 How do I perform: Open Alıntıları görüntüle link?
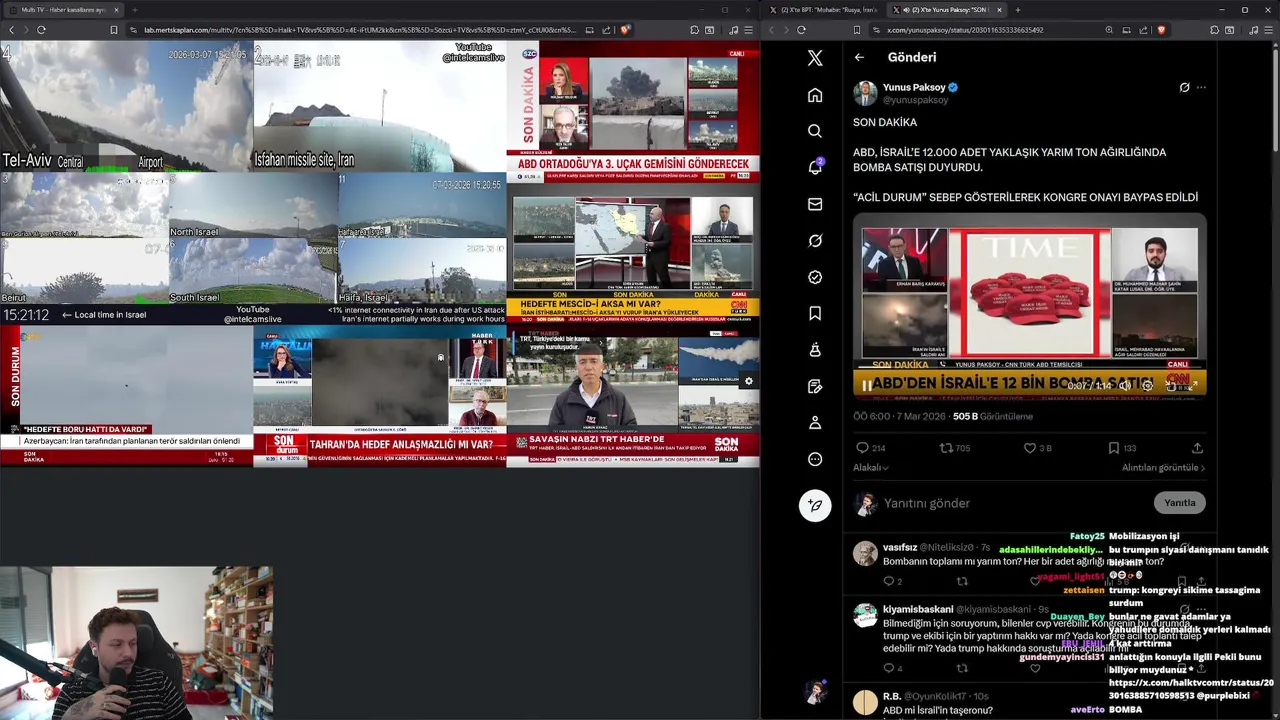(1163, 467)
